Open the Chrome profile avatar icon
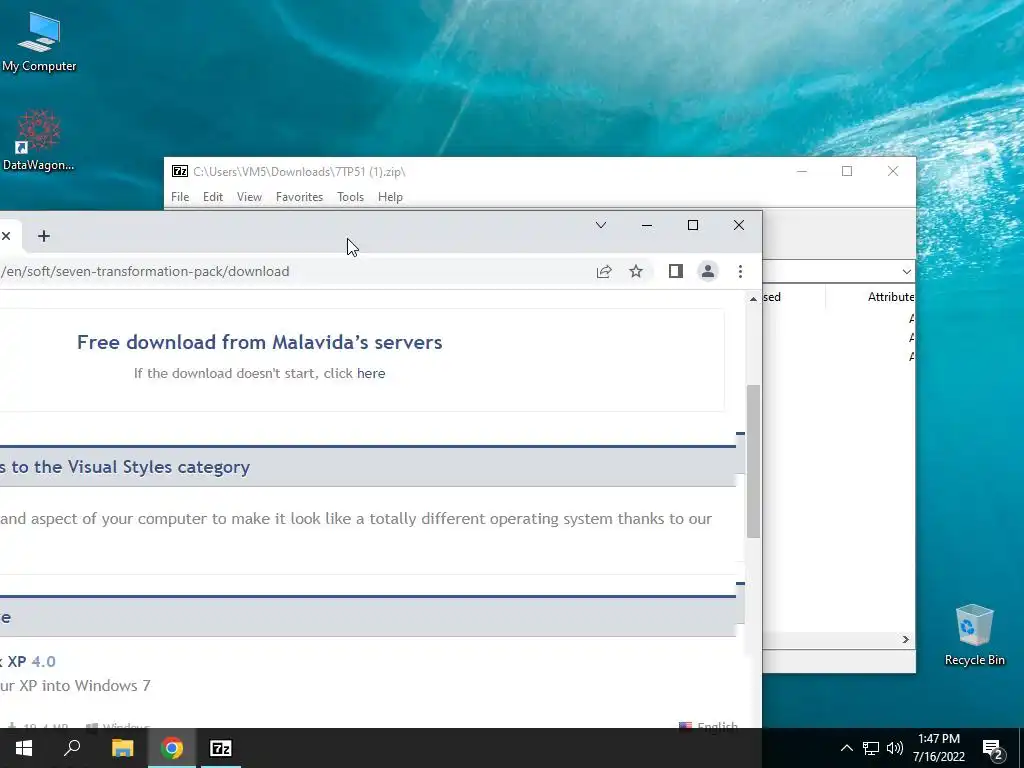 point(708,272)
